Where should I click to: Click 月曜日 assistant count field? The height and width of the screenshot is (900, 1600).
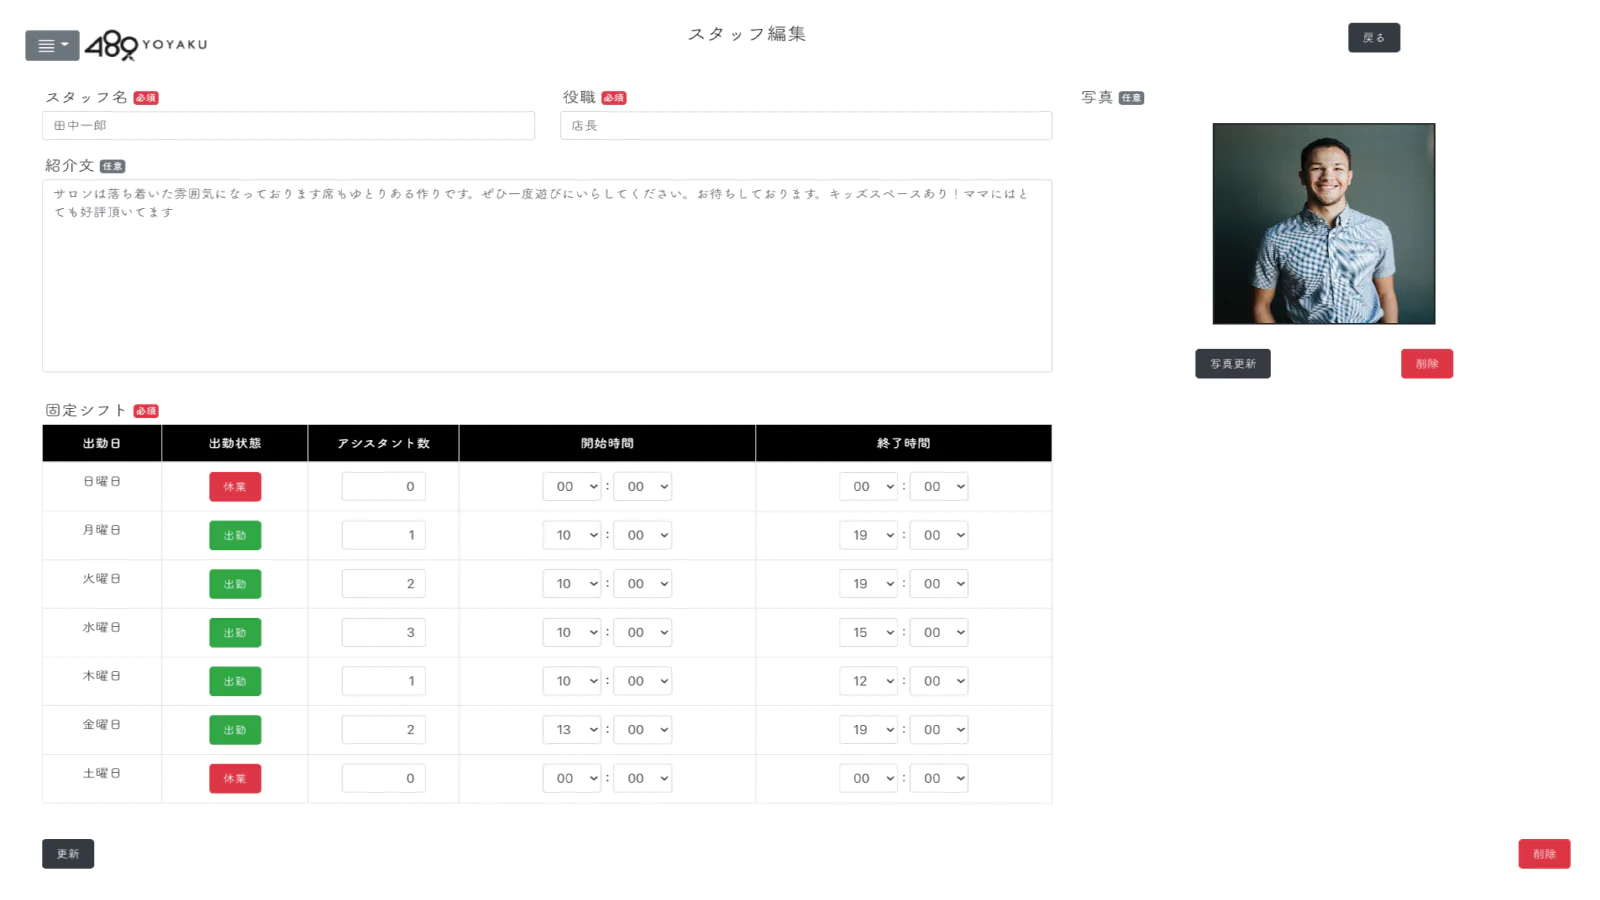[x=383, y=535]
